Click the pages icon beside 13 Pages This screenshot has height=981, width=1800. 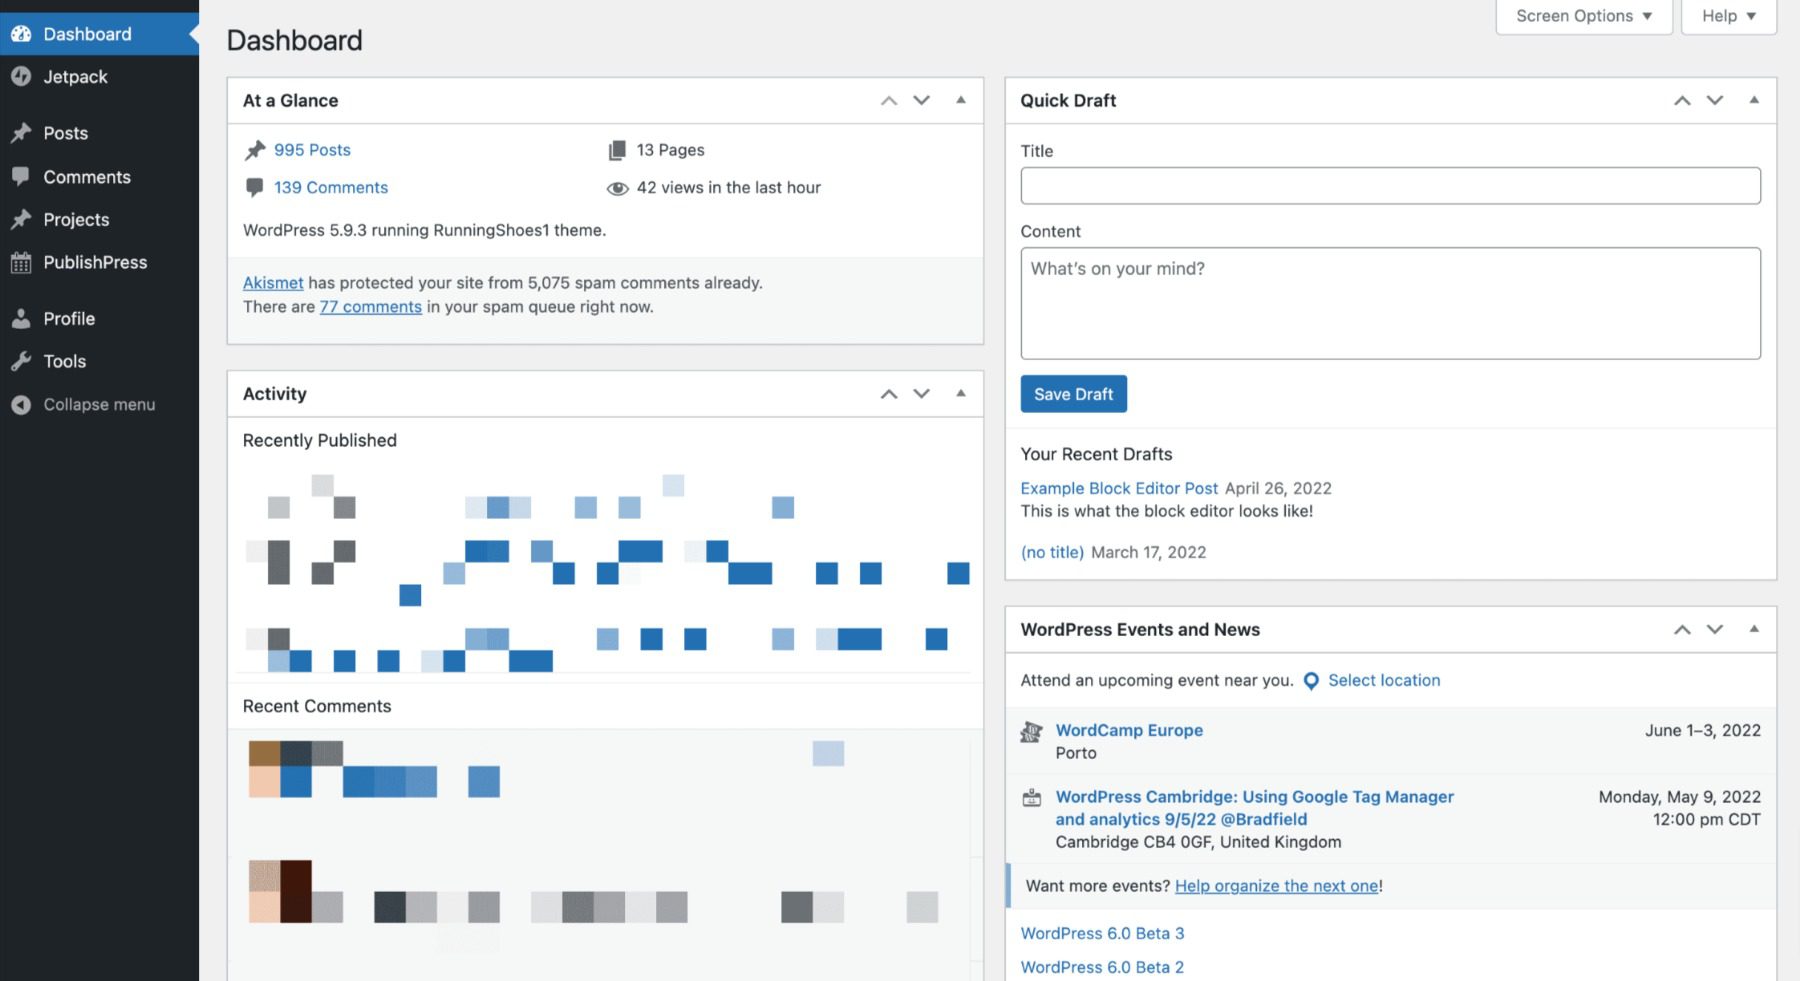(x=615, y=149)
